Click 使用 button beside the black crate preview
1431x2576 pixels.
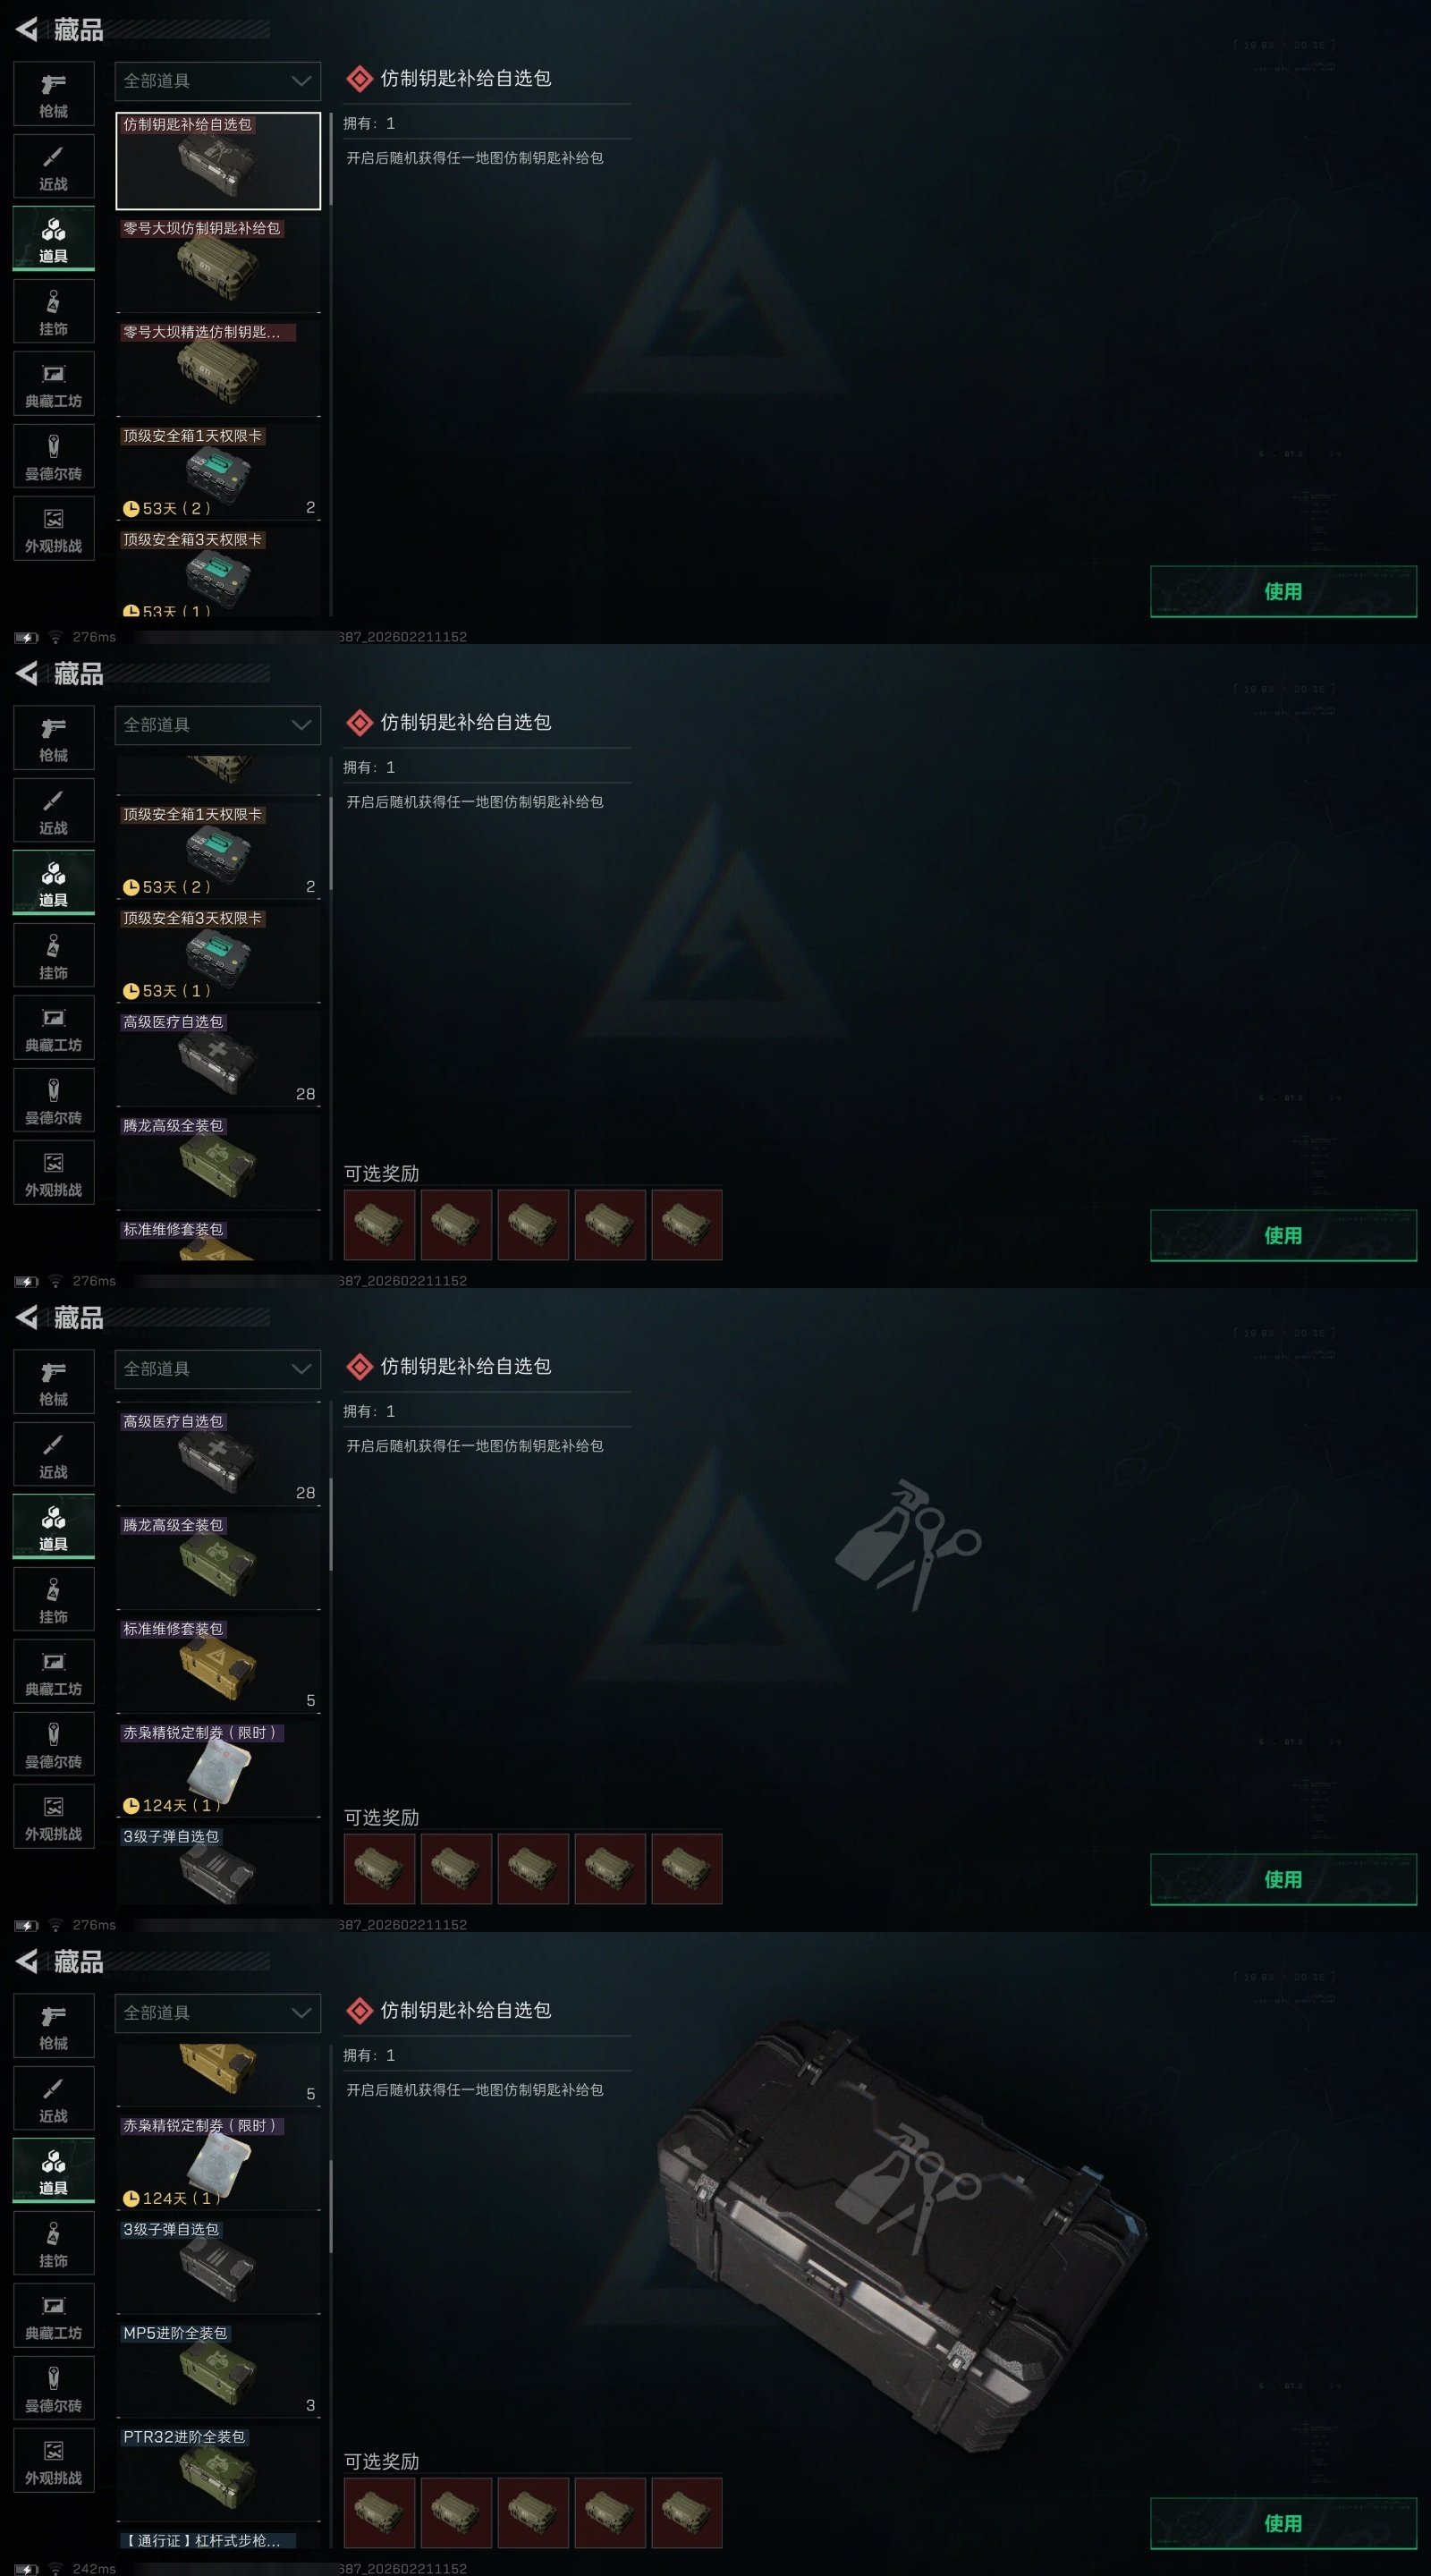tap(1283, 2523)
